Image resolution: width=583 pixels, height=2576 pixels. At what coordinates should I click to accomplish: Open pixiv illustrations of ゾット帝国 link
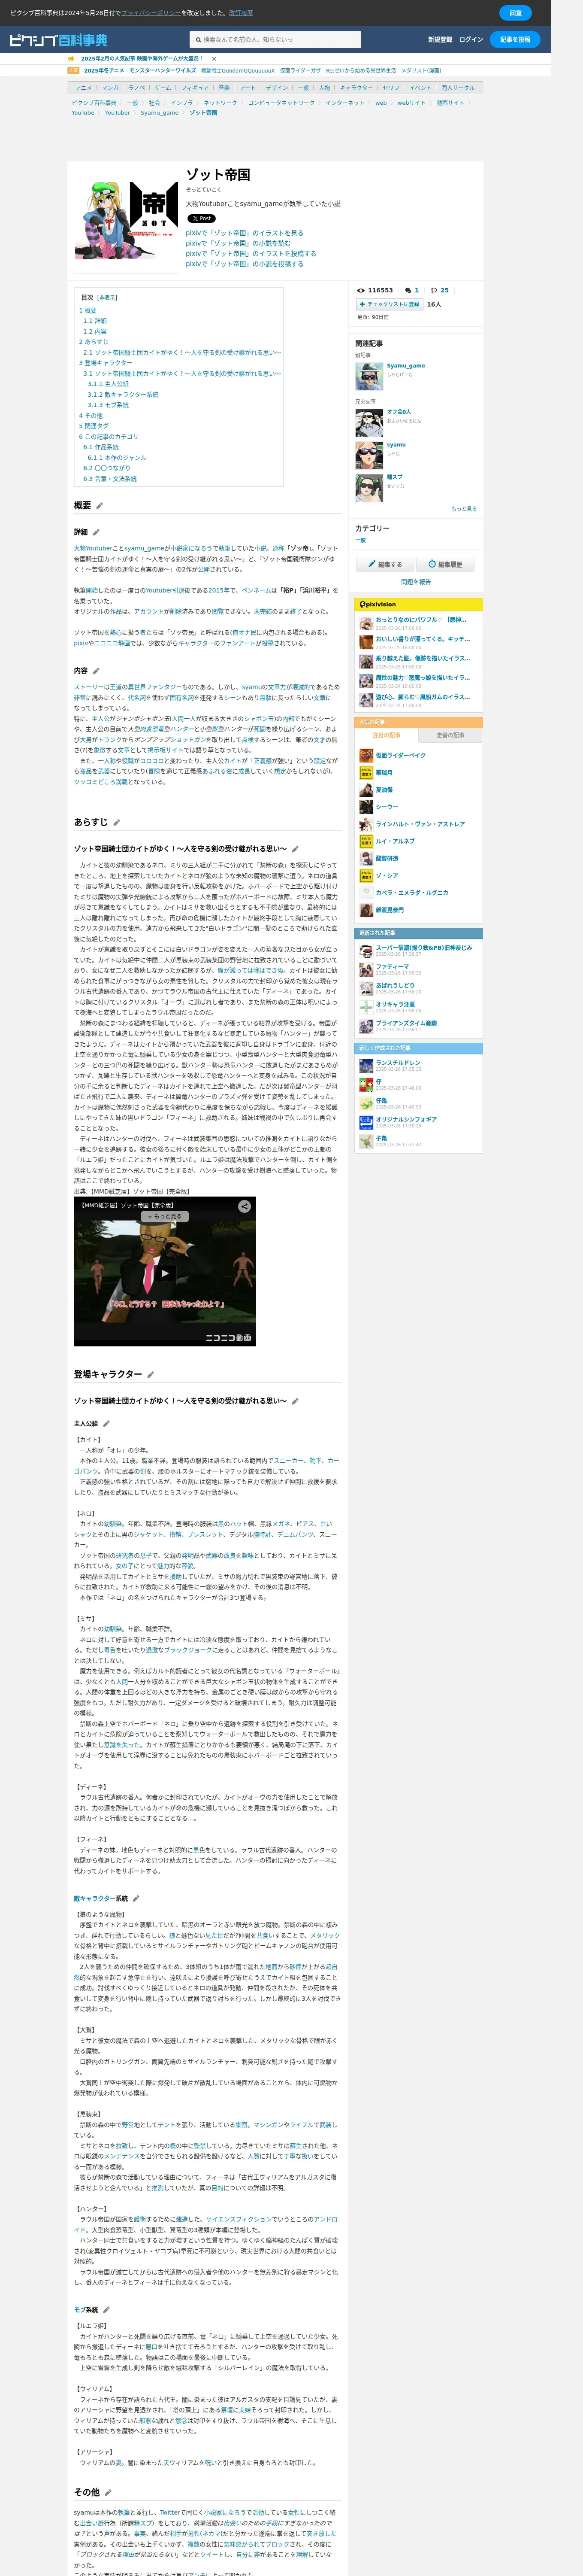point(244,233)
